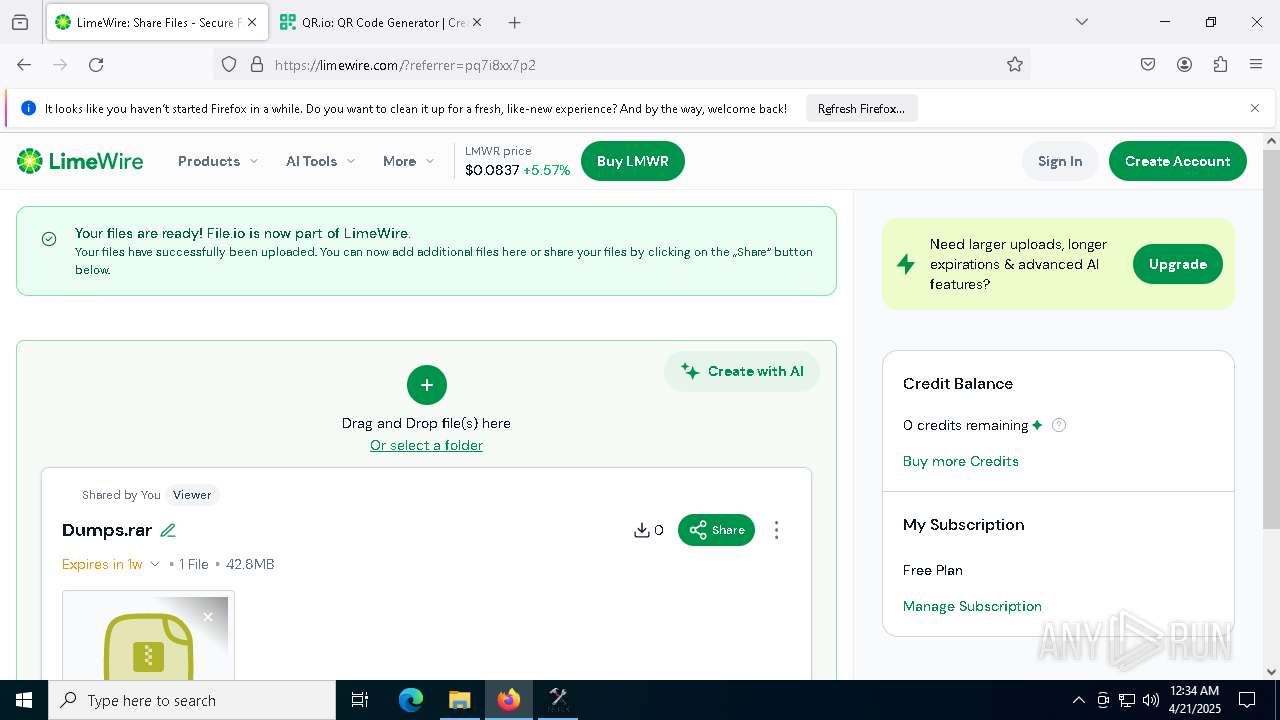The height and width of the screenshot is (720, 1280).
Task: Expand the AI Tools menu
Action: [x=320, y=161]
